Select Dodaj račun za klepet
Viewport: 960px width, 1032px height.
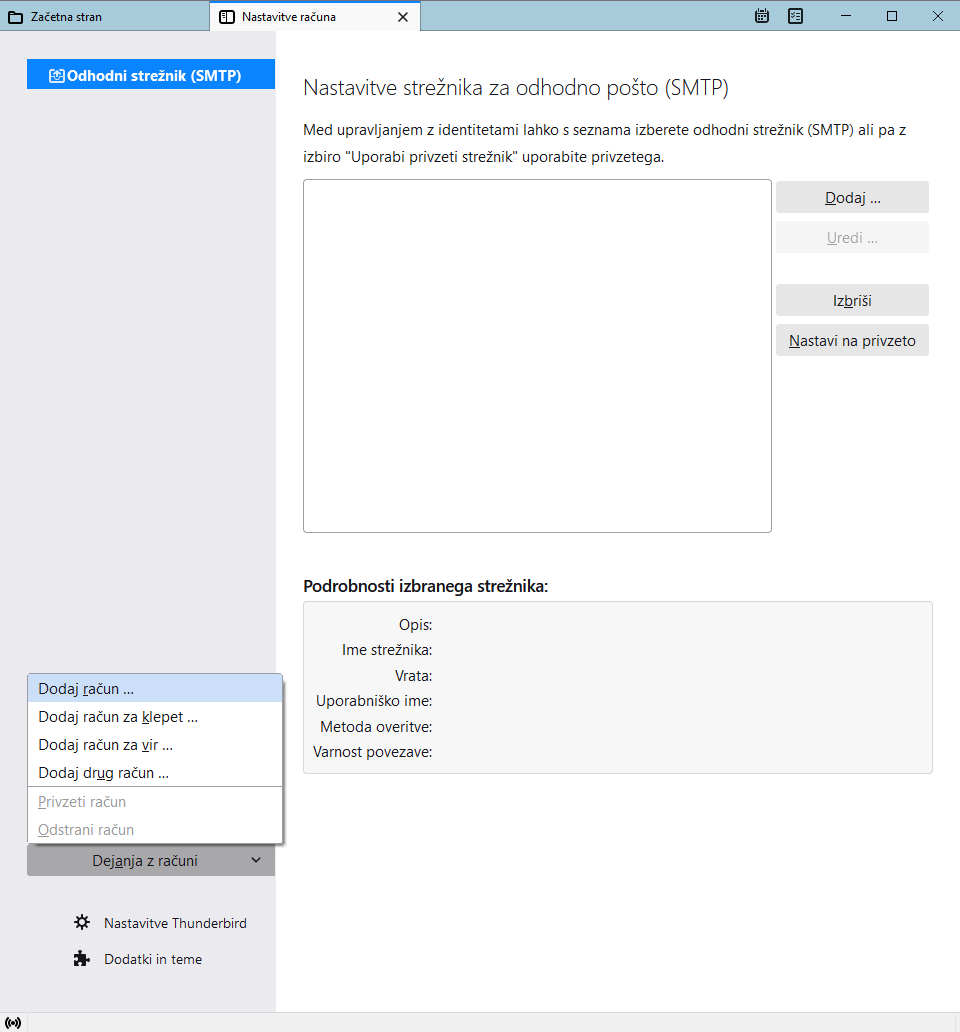tap(118, 717)
